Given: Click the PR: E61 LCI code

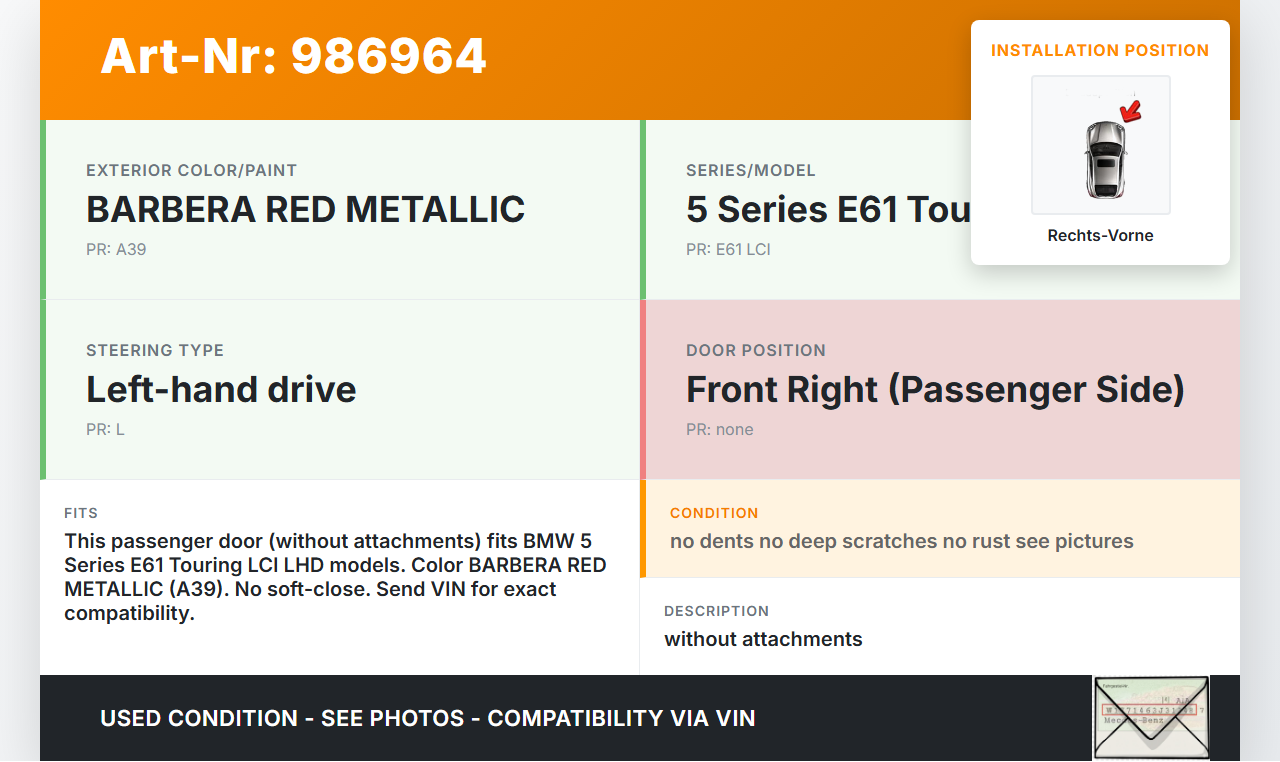Looking at the screenshot, I should point(728,249).
